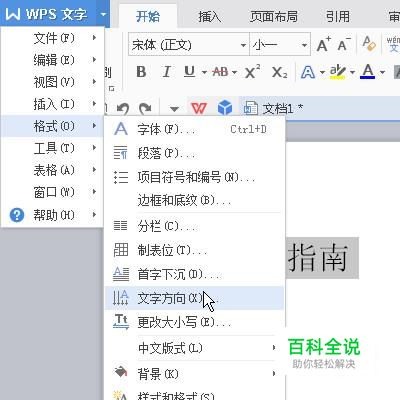
Task: Choose 制表位(T)... menu item
Action: click(195, 250)
